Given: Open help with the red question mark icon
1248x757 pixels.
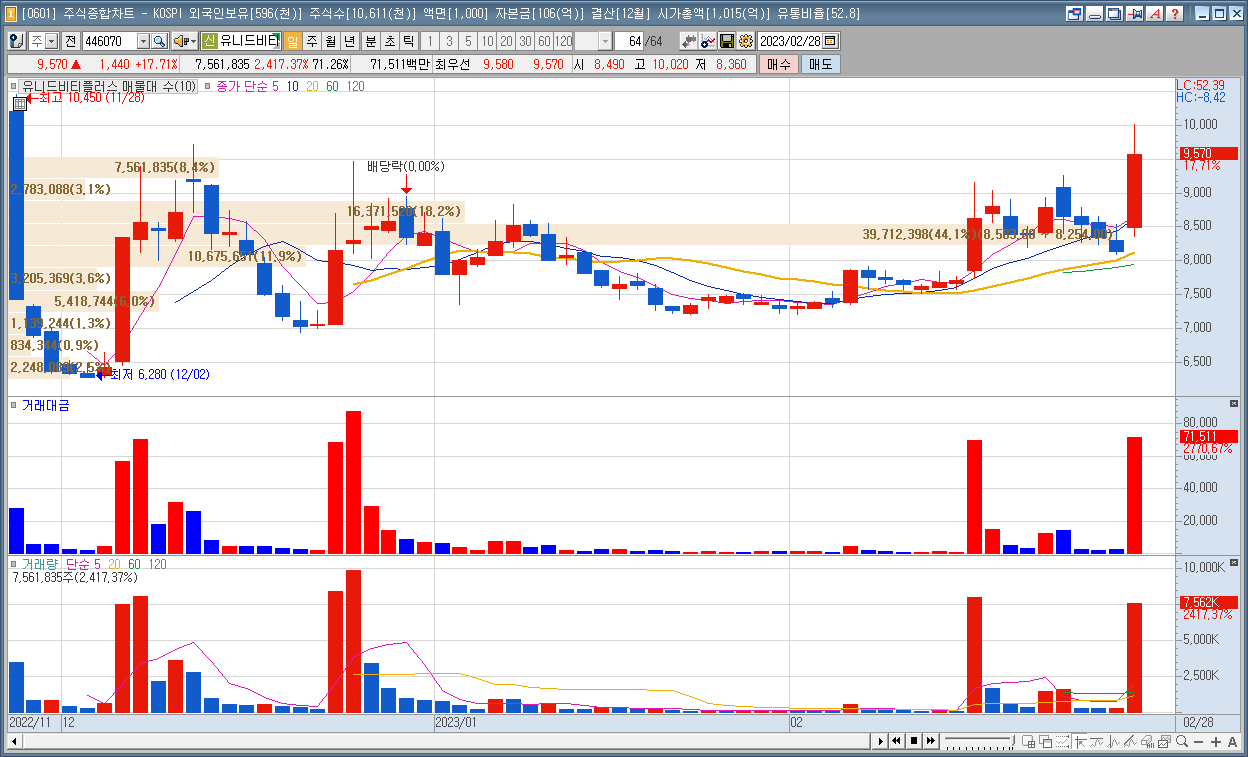Looking at the screenshot, I should point(1175,14).
